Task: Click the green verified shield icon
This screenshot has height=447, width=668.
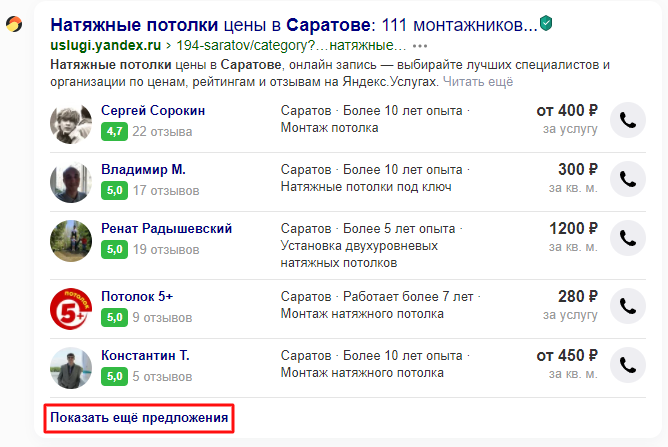Action: tap(546, 23)
